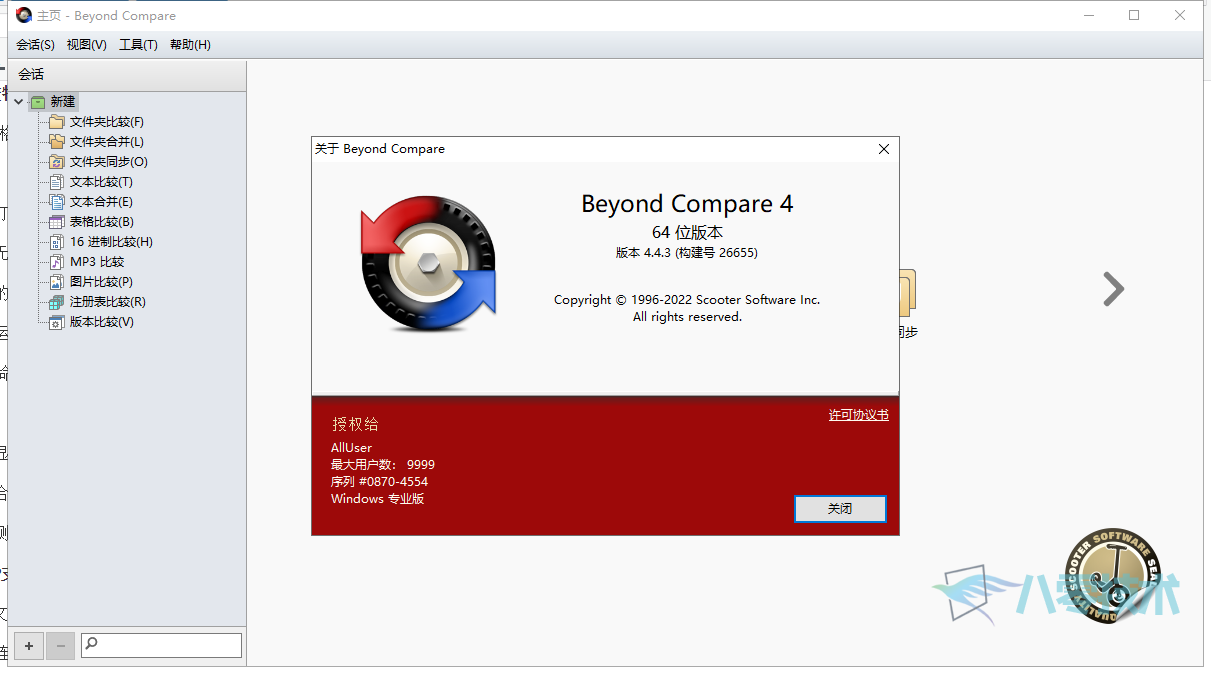Image resolution: width=1211 pixels, height=674 pixels.
Task: Click the Beyond Compare title bar app icon
Action: 23,15
